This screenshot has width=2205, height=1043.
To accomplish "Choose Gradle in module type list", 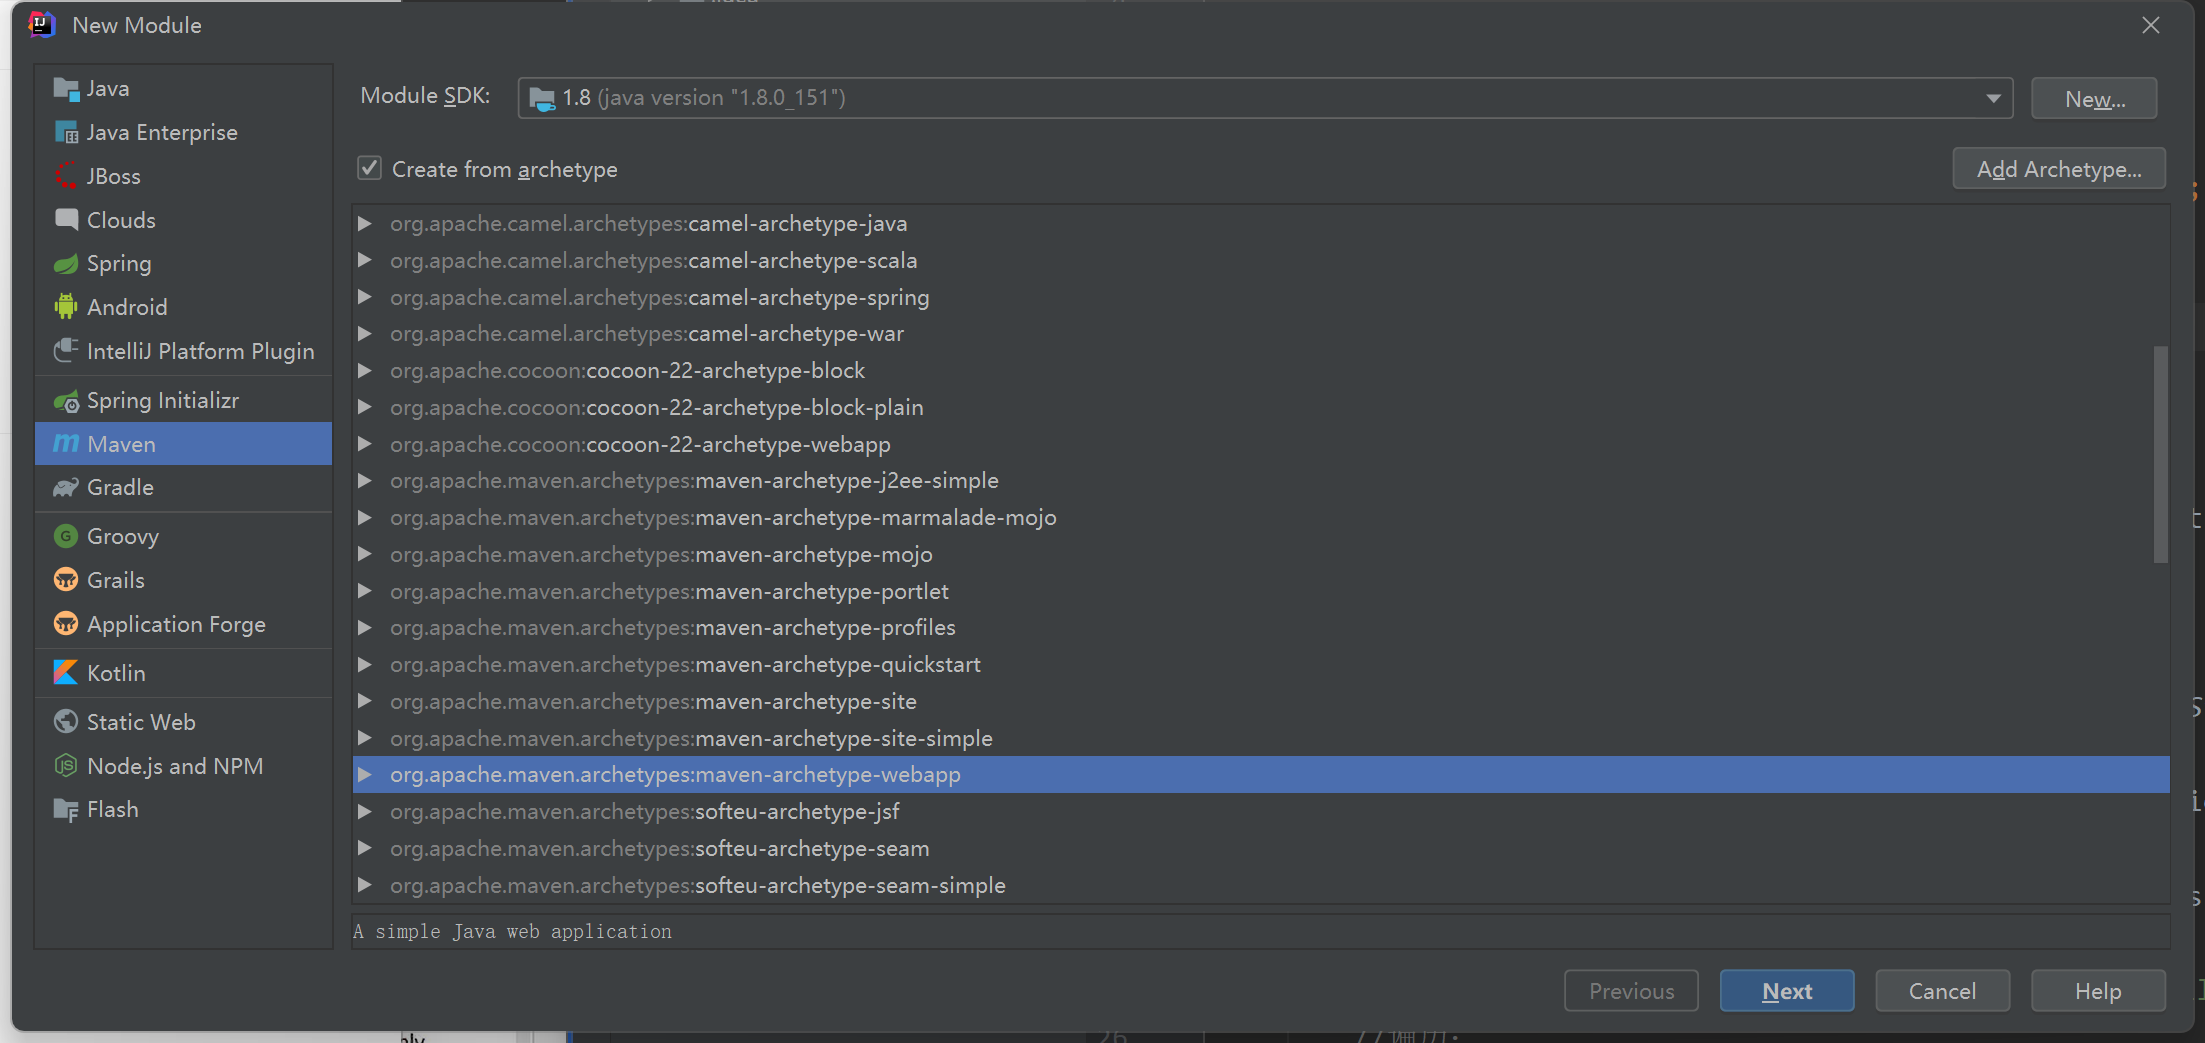I will click(x=183, y=488).
